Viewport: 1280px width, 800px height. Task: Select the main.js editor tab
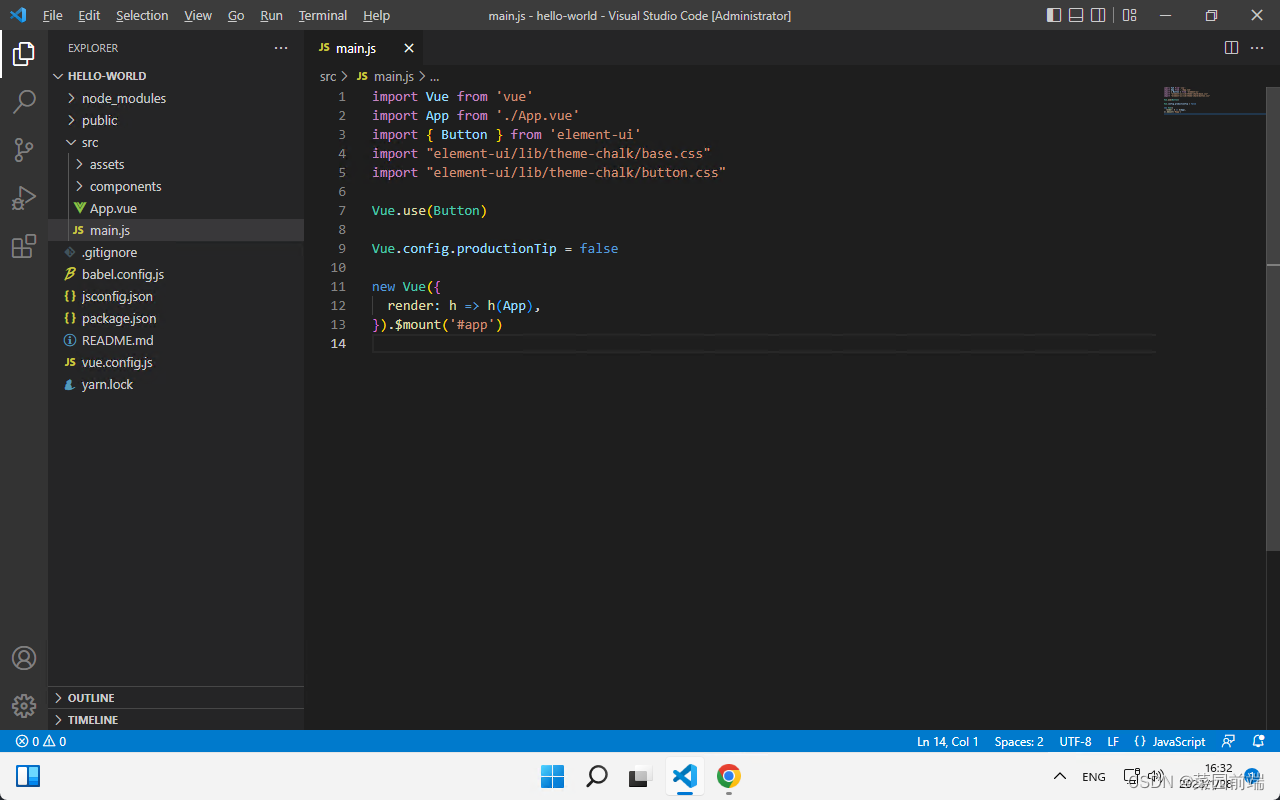tap(356, 47)
